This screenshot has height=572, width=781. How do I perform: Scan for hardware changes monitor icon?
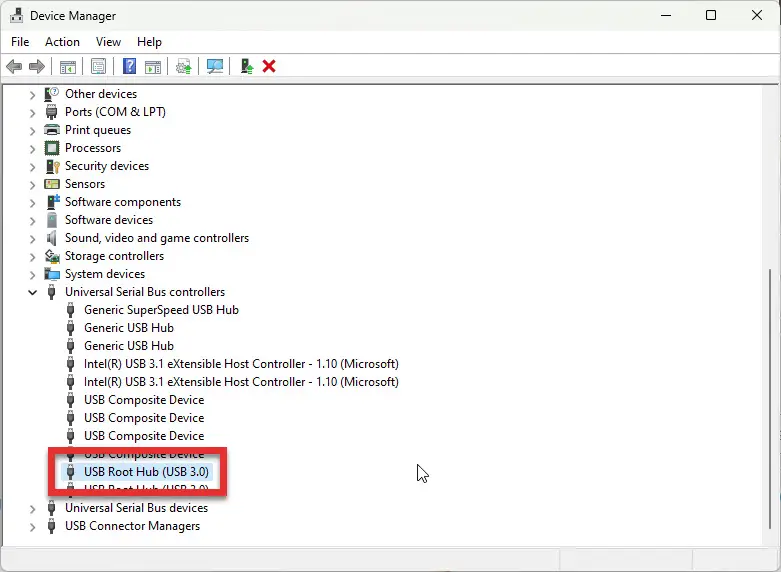[215, 66]
